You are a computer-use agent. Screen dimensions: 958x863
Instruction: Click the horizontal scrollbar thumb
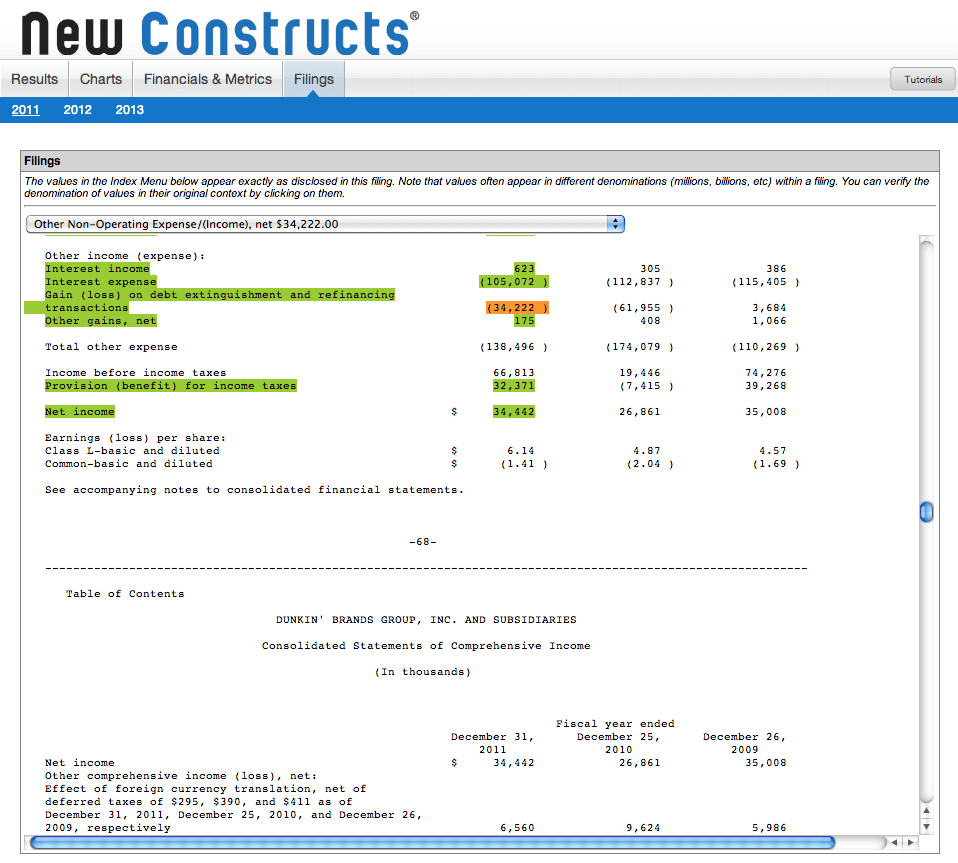pos(433,843)
